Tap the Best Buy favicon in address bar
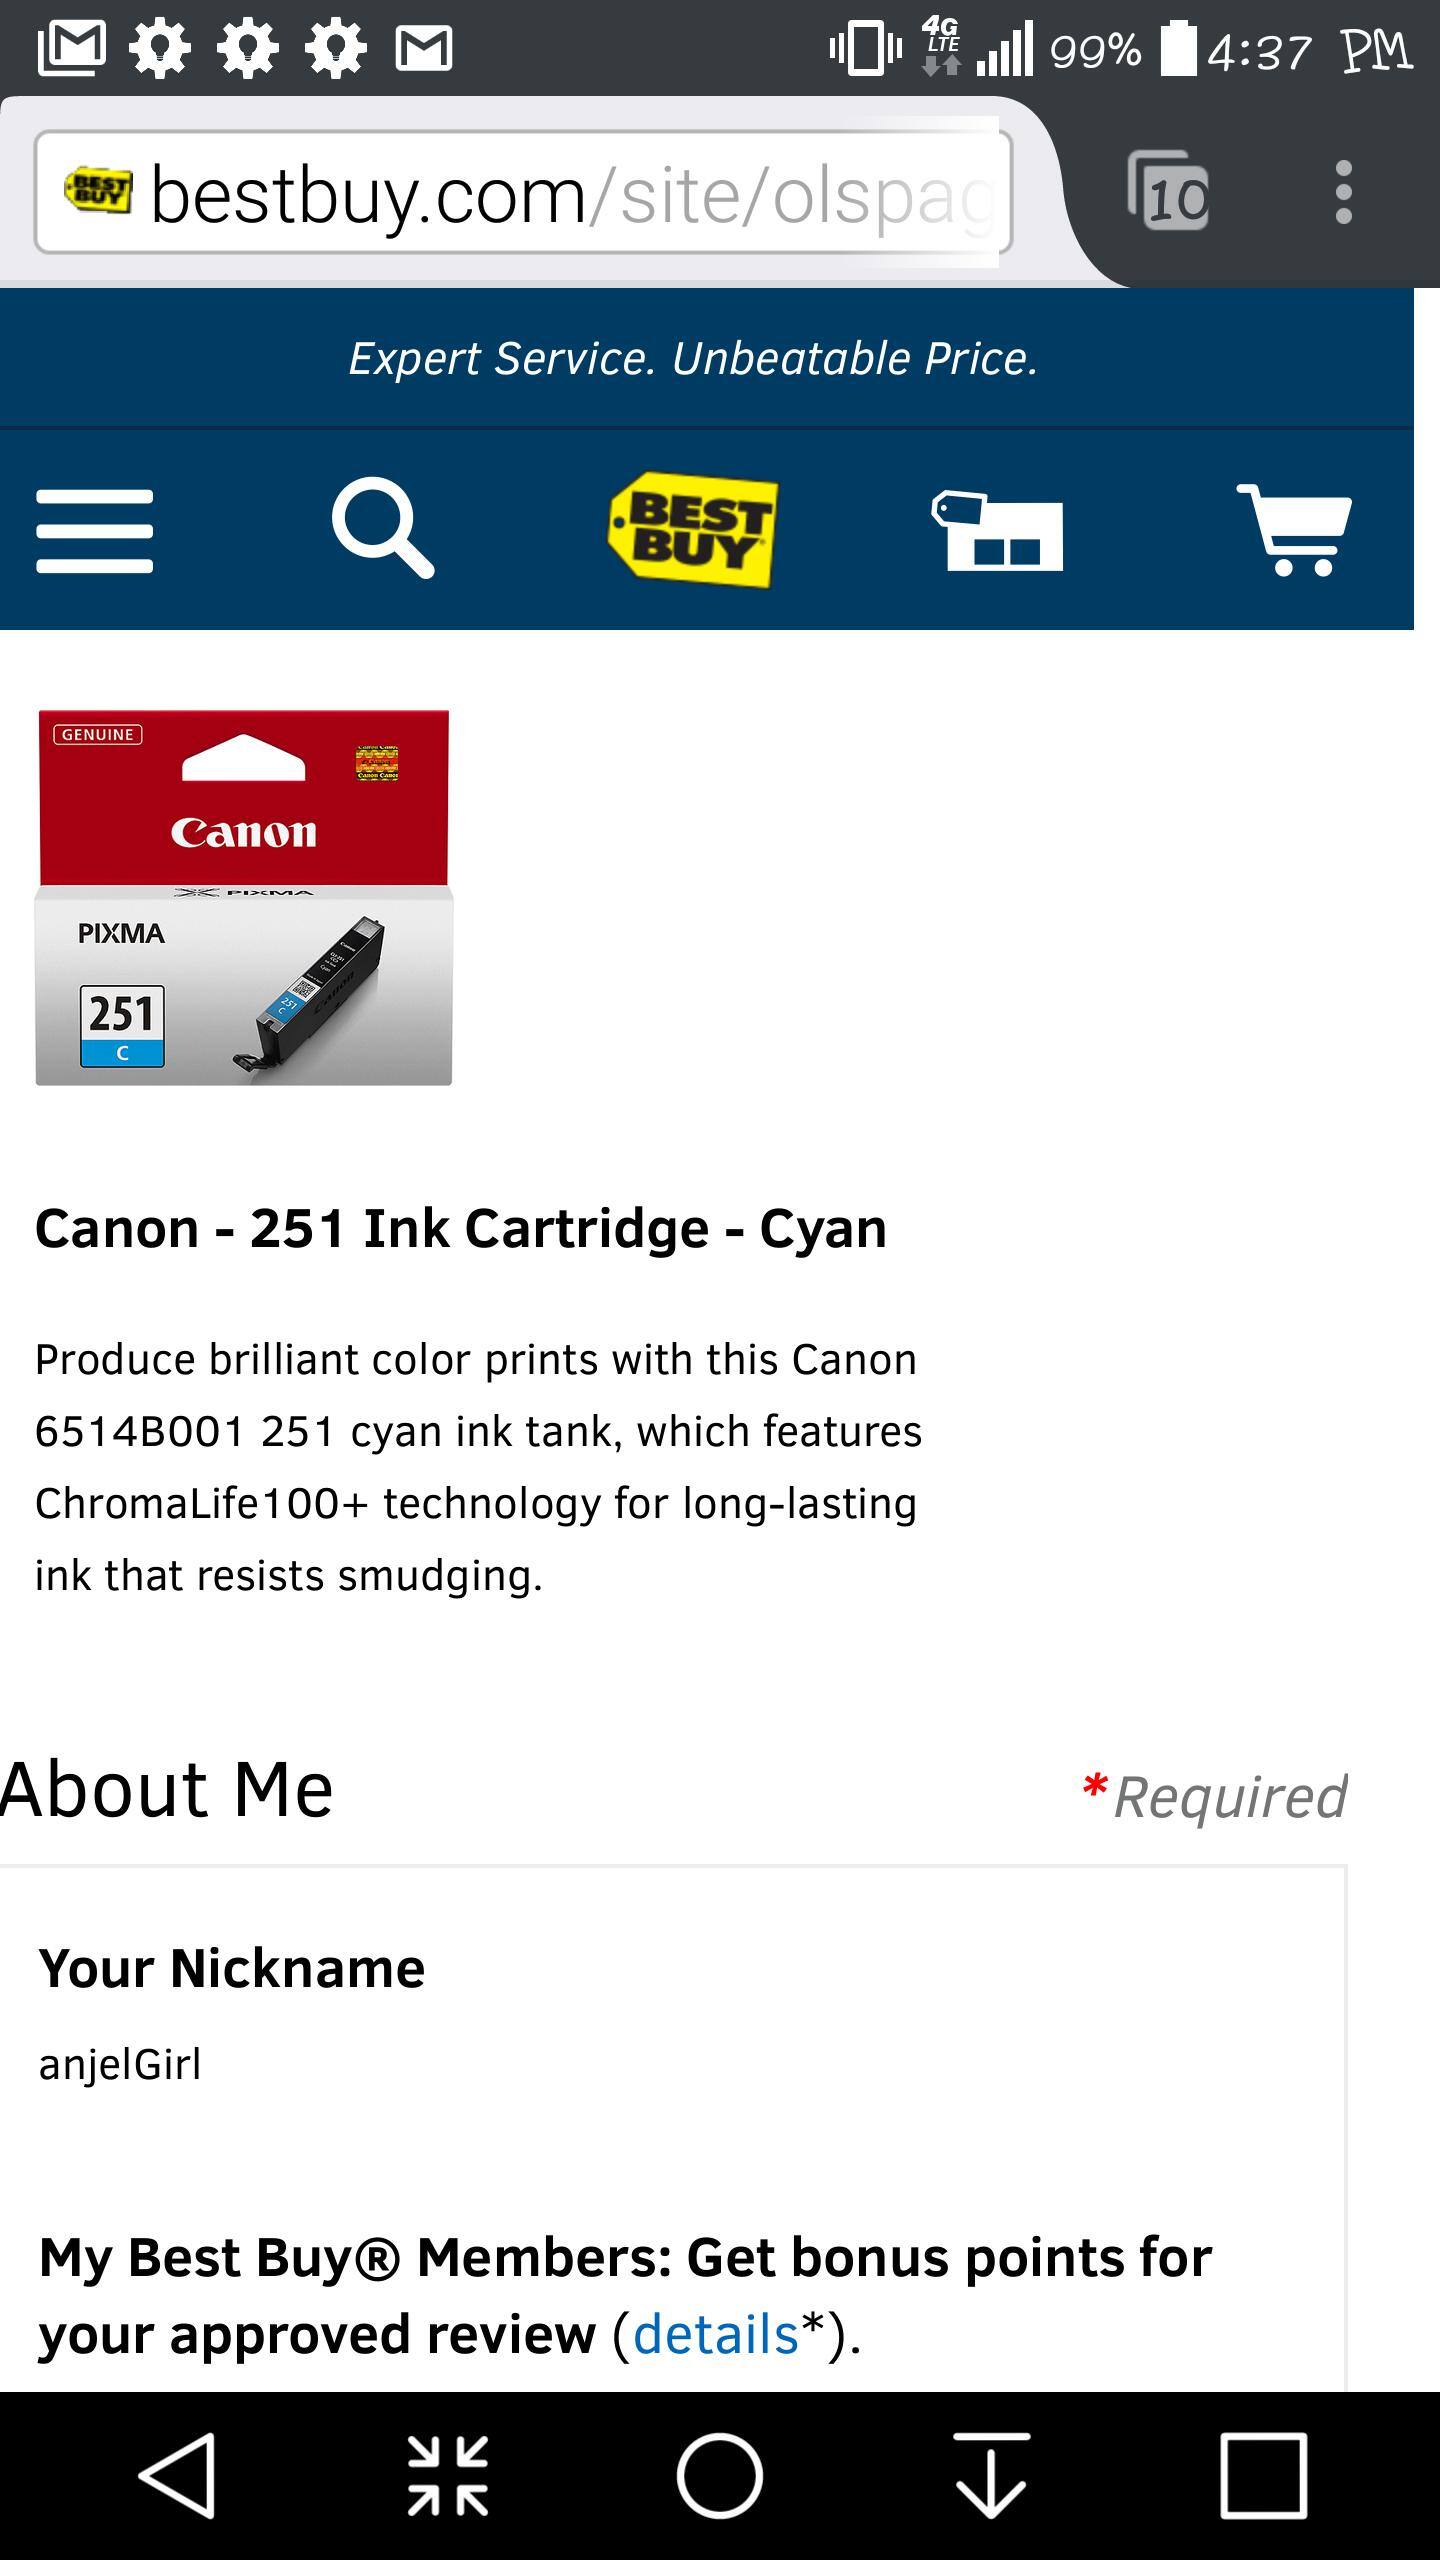 [97, 190]
